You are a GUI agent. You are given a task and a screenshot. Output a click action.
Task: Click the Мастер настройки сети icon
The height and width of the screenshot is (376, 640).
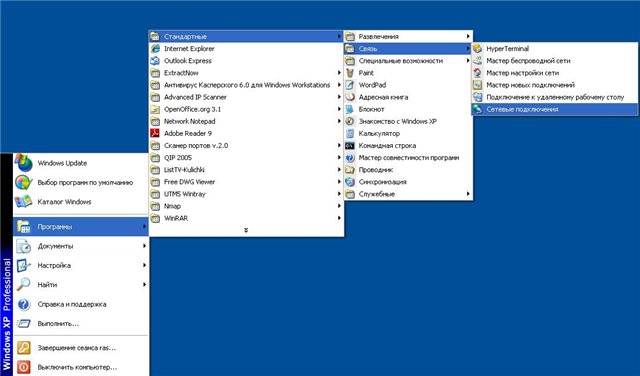478,73
